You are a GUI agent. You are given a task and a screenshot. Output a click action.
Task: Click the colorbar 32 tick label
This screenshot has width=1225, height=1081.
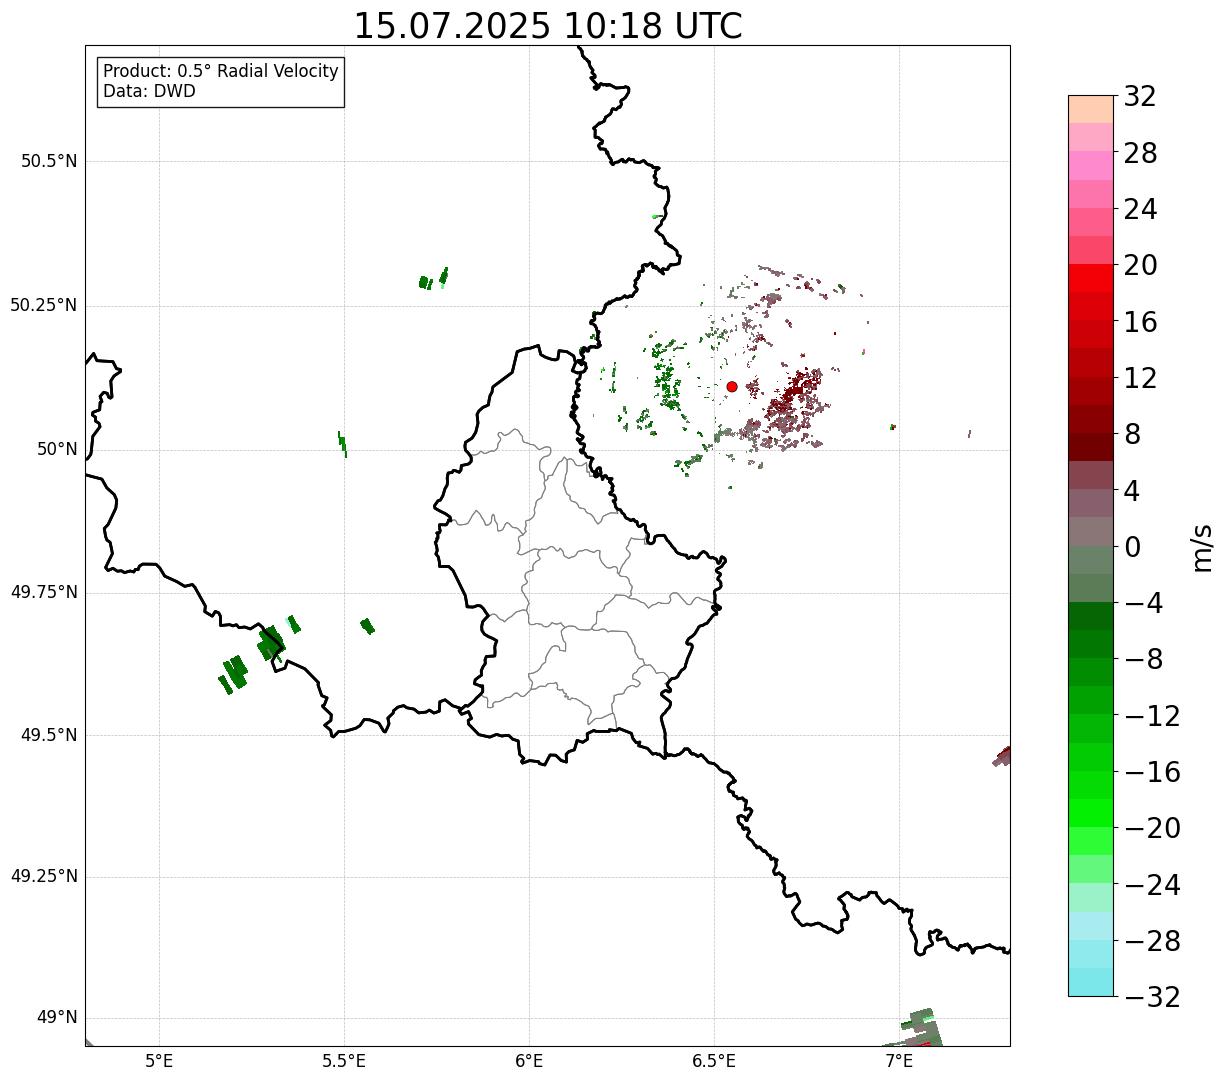tap(1140, 97)
